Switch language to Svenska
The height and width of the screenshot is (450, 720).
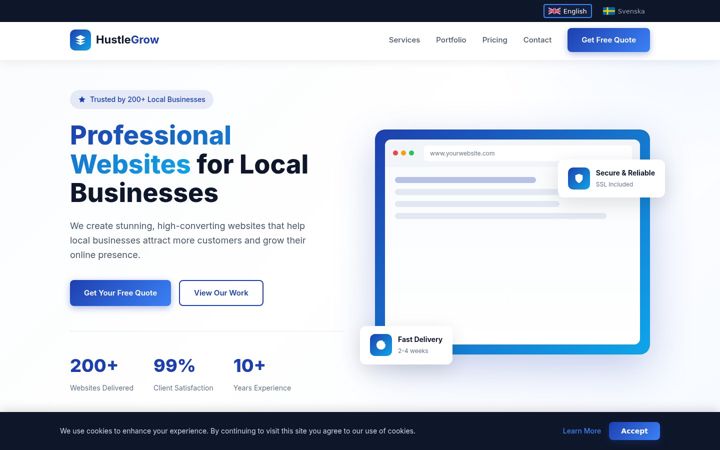(x=624, y=11)
